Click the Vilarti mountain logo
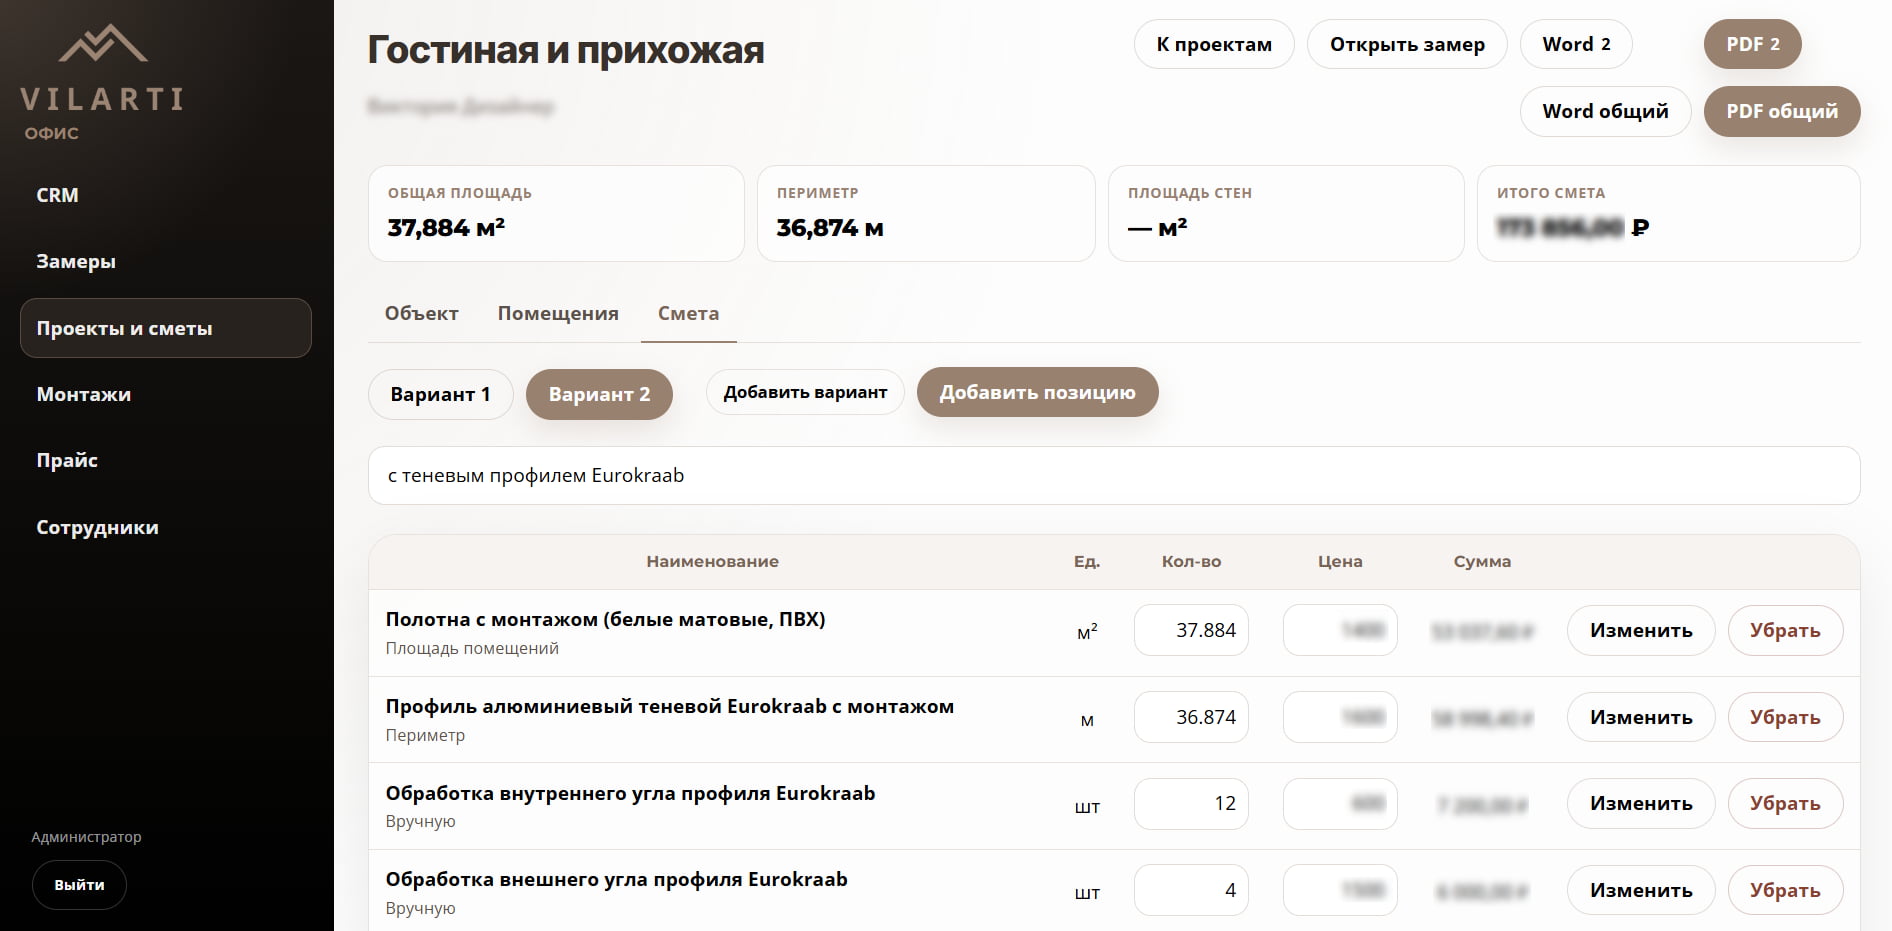1892x931 pixels. [x=103, y=44]
